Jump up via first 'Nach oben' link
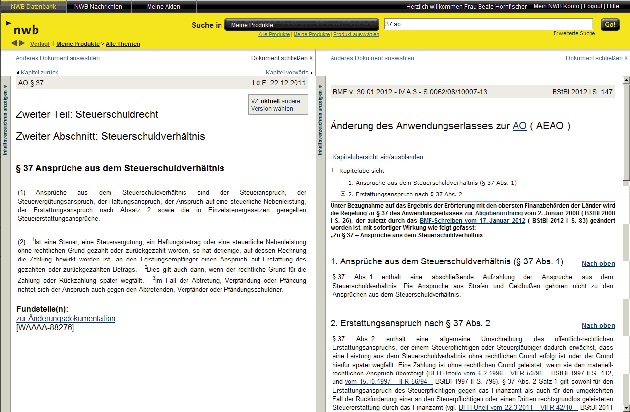Viewport: 630px width, 412px height. 599,263
